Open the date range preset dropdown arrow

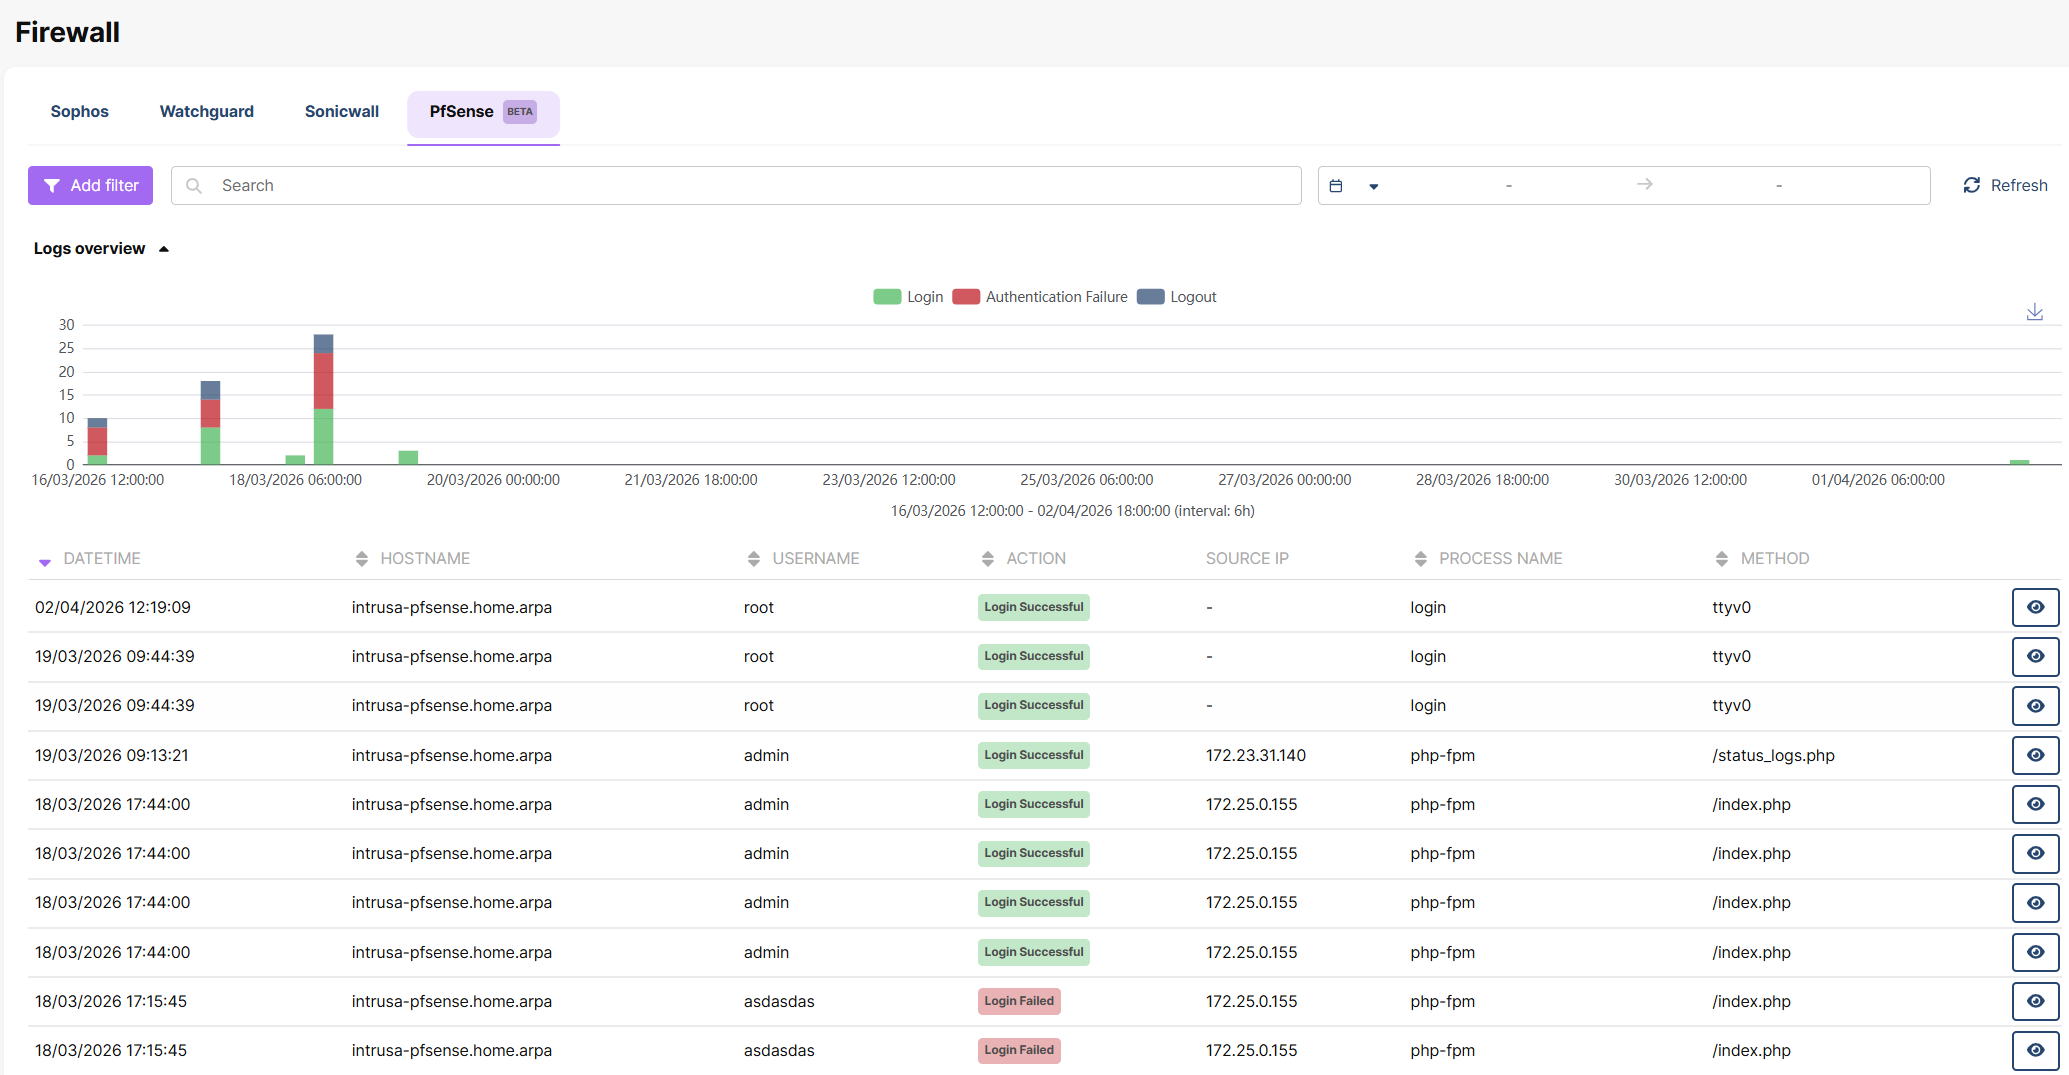coord(1373,186)
